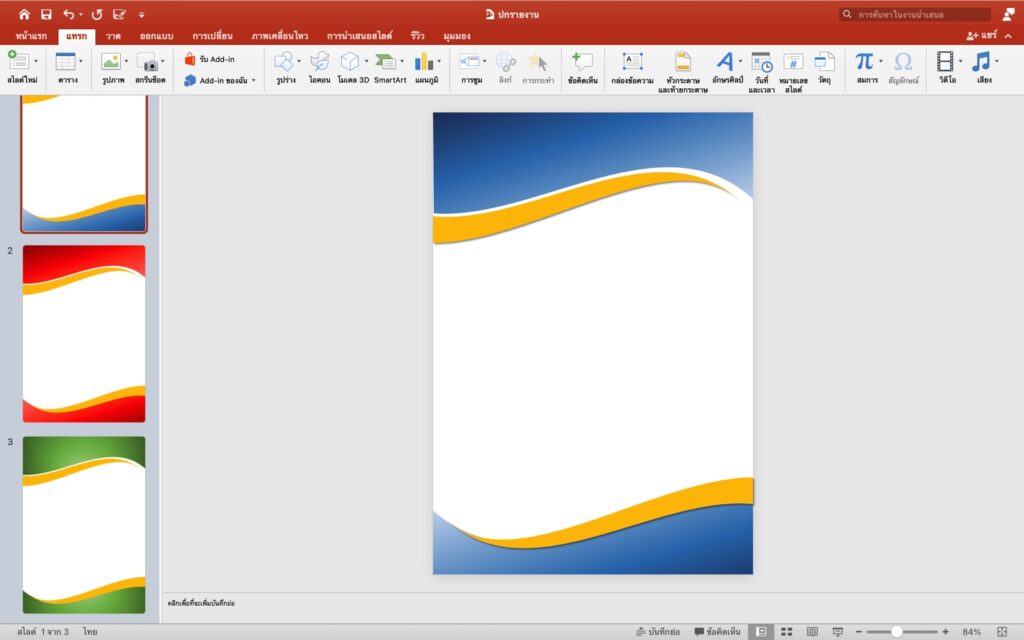The image size is (1024, 640).
Task: Insert date and time icon
Action: (761, 62)
